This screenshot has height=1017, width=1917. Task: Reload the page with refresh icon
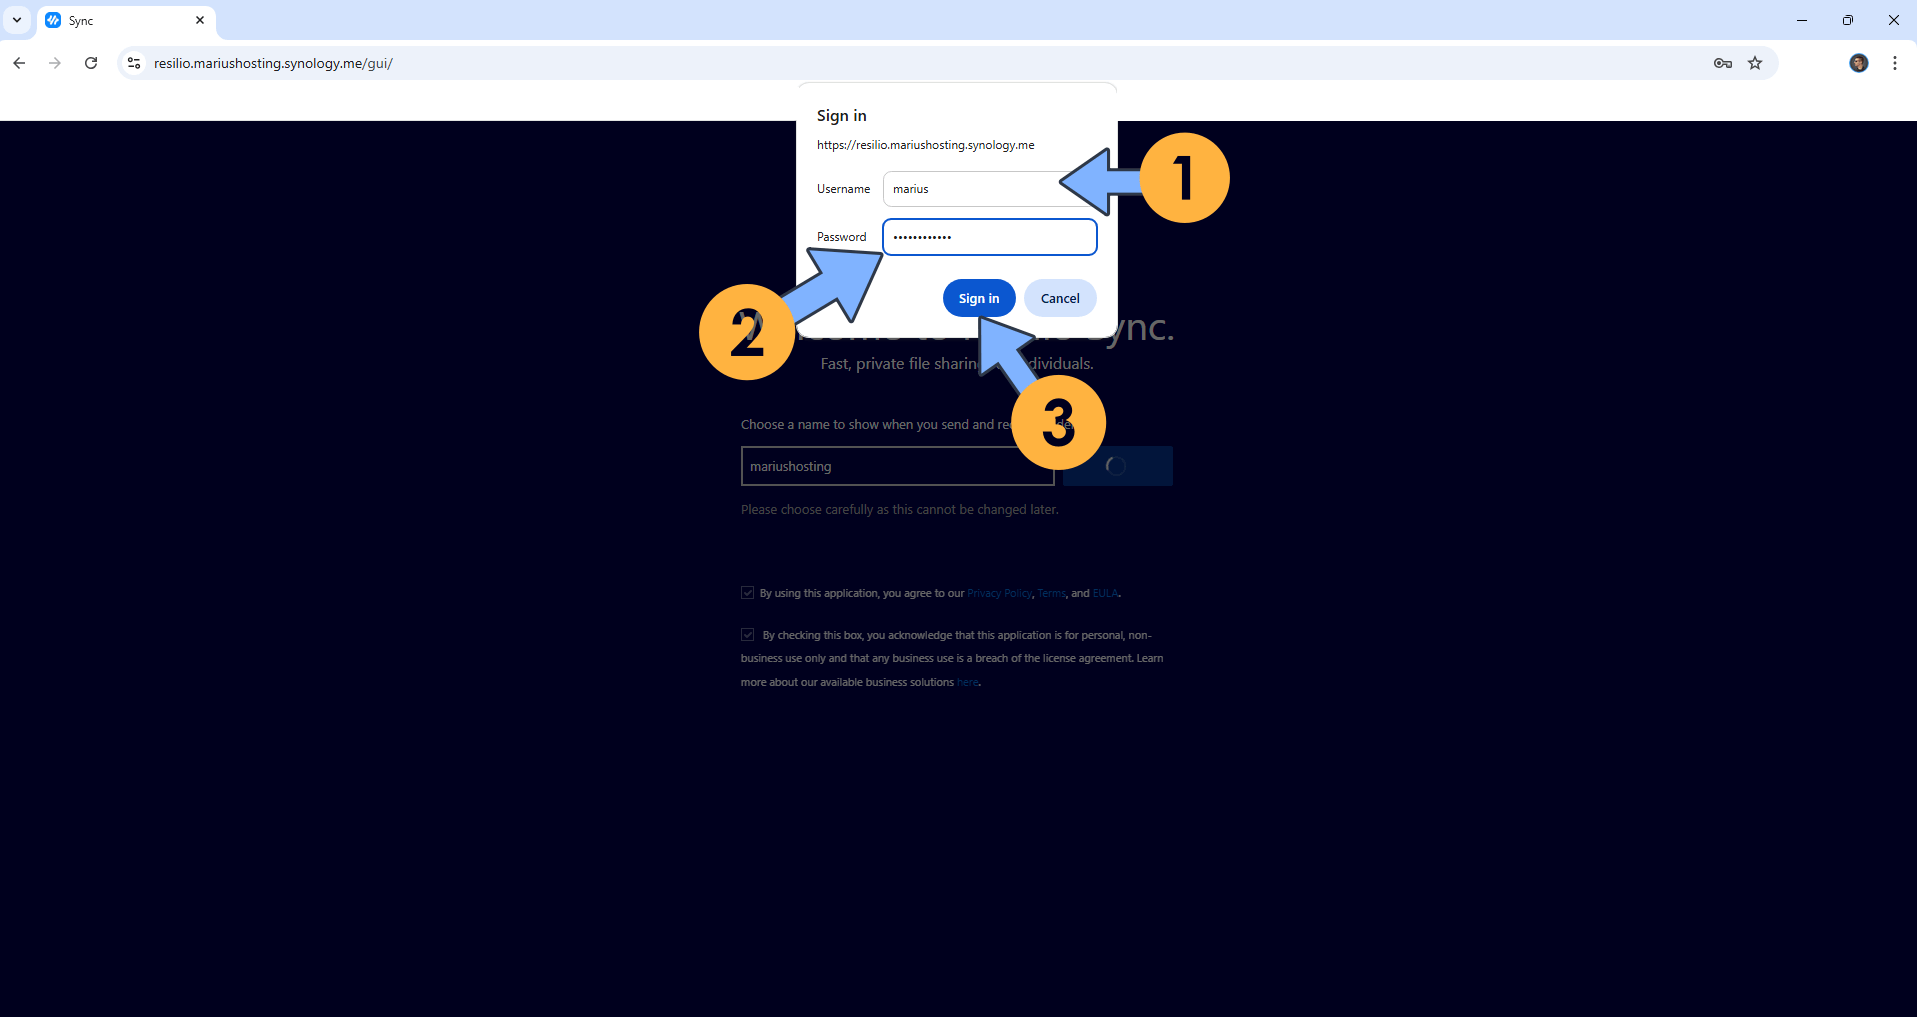click(x=91, y=63)
